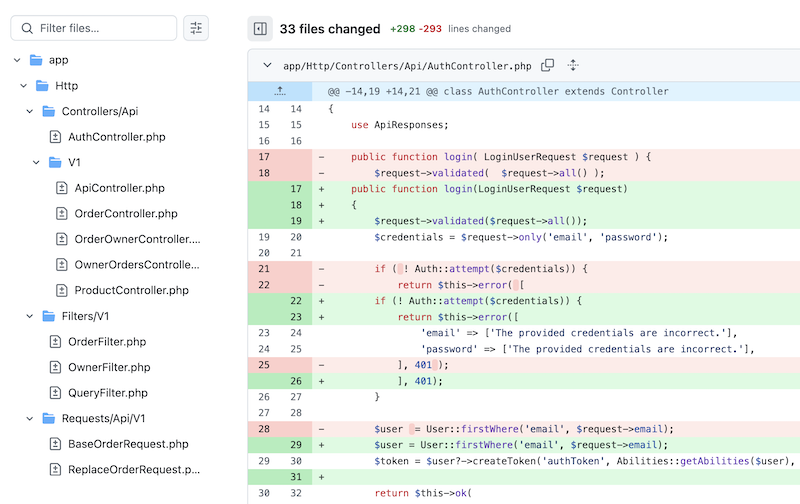
Task: Click the OwnerFilter.php file icon
Action: [56, 367]
